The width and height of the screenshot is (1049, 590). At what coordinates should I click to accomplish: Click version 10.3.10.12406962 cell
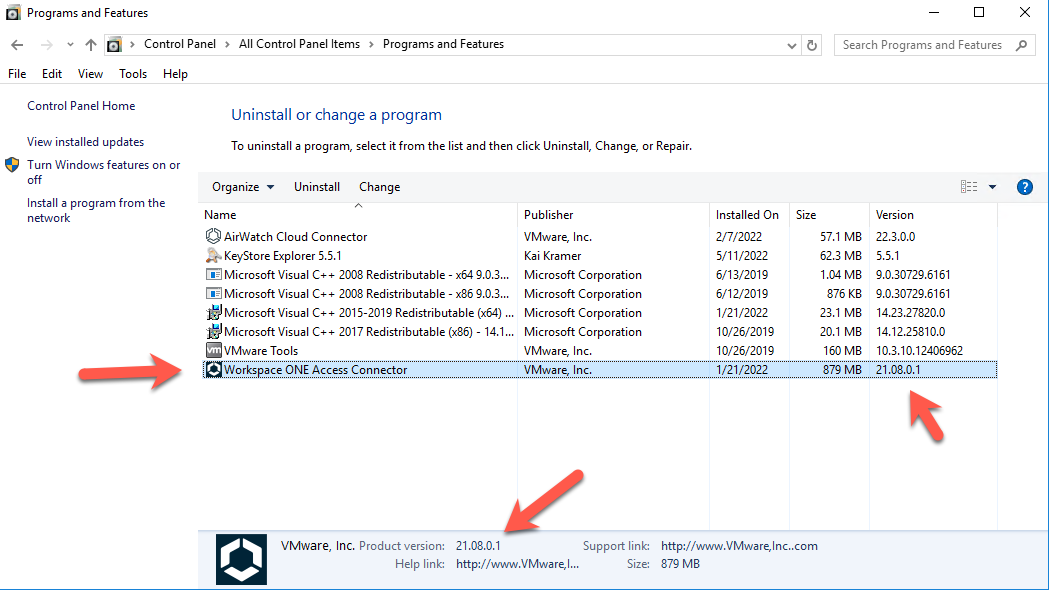pos(919,351)
